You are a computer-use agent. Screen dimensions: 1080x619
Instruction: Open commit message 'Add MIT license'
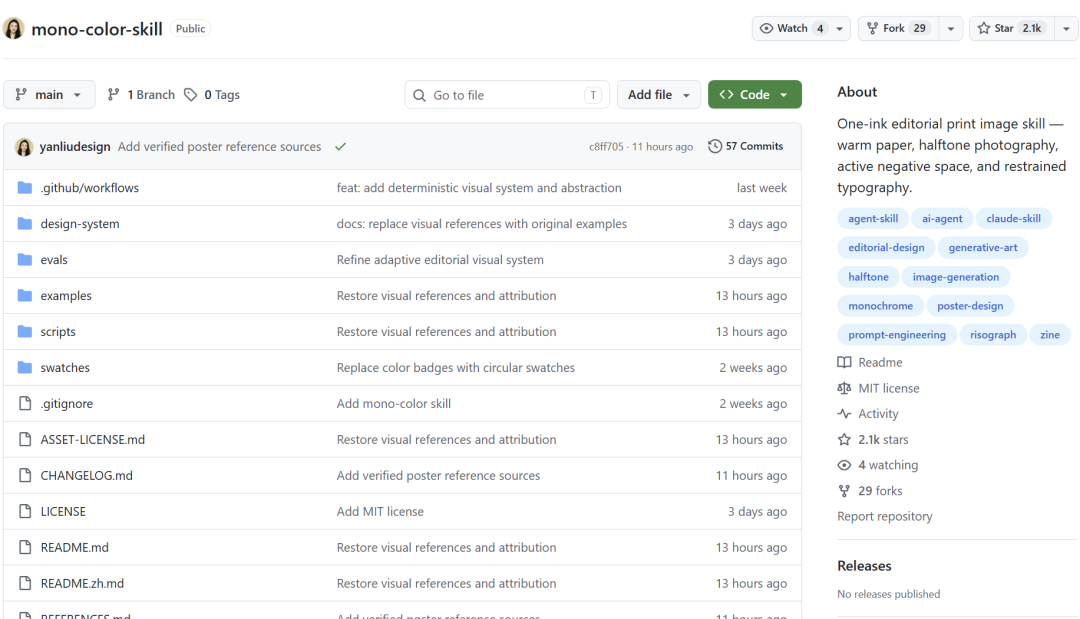(380, 512)
